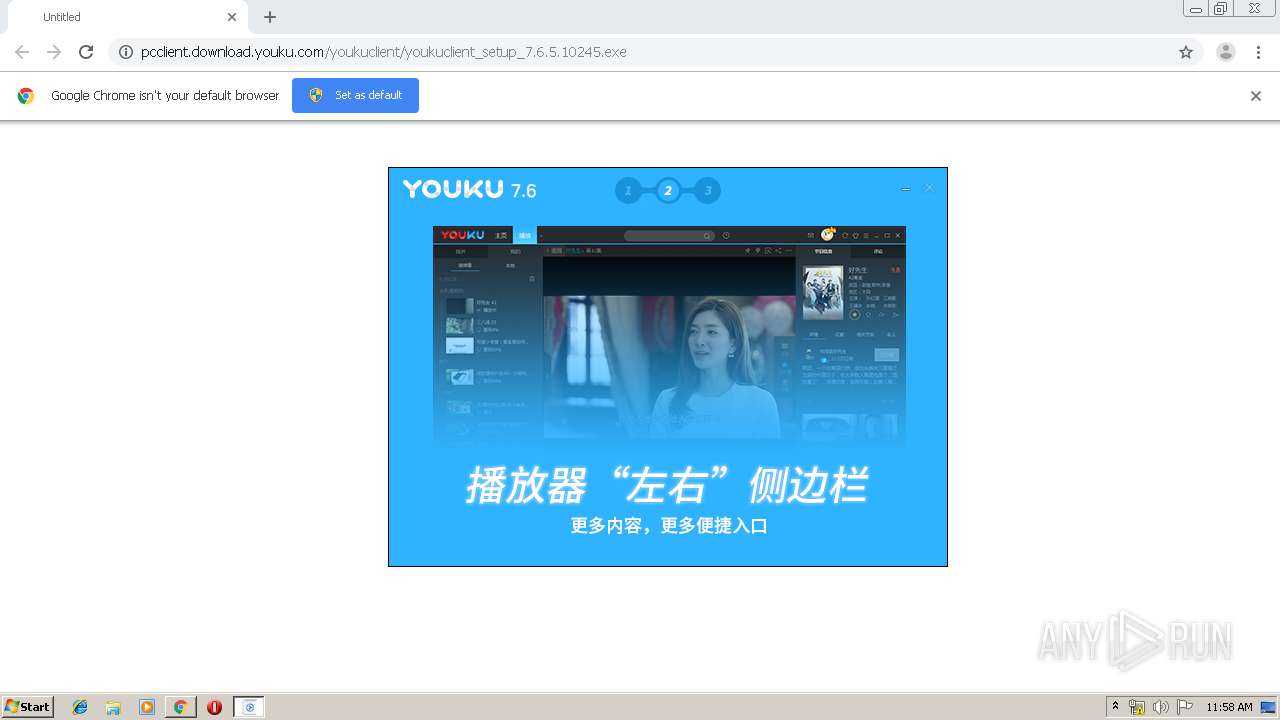This screenshot has height=720, width=1280.
Task: Launch Internet Explorer from taskbar
Action: [x=80, y=707]
